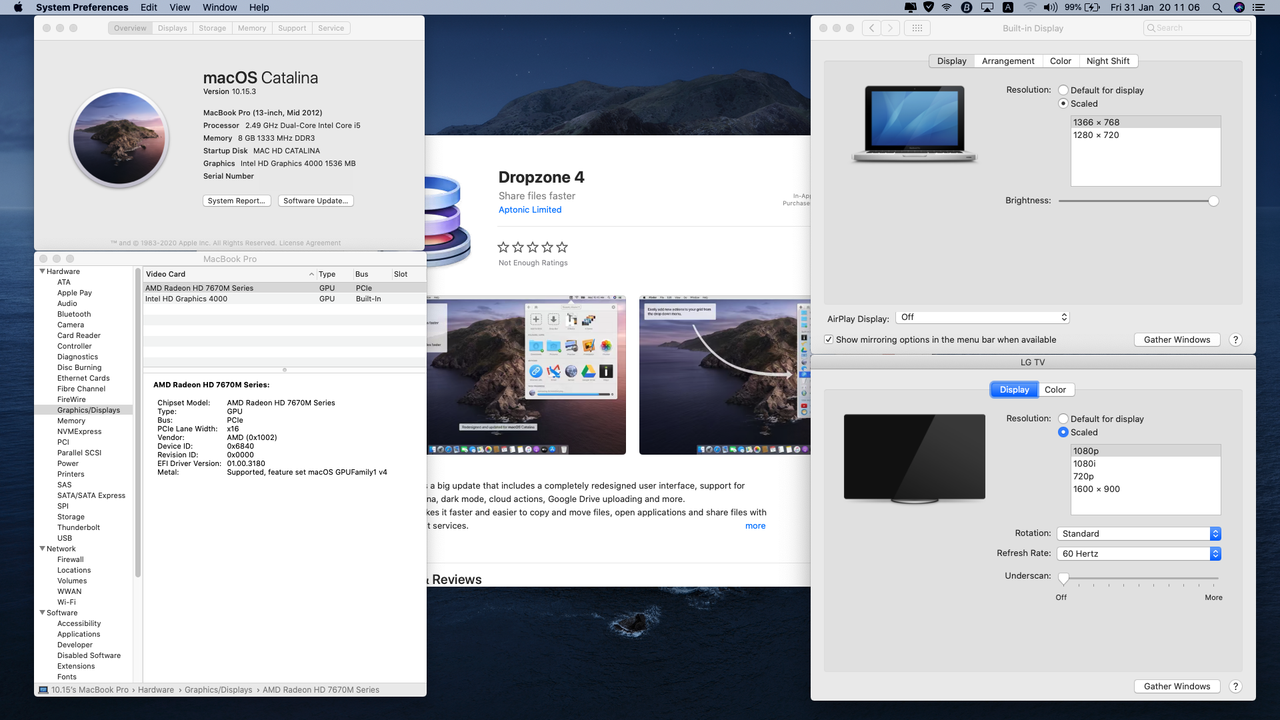Click help button in Built-in Display window
Viewport: 1280px width, 720px height.
(x=1235, y=340)
